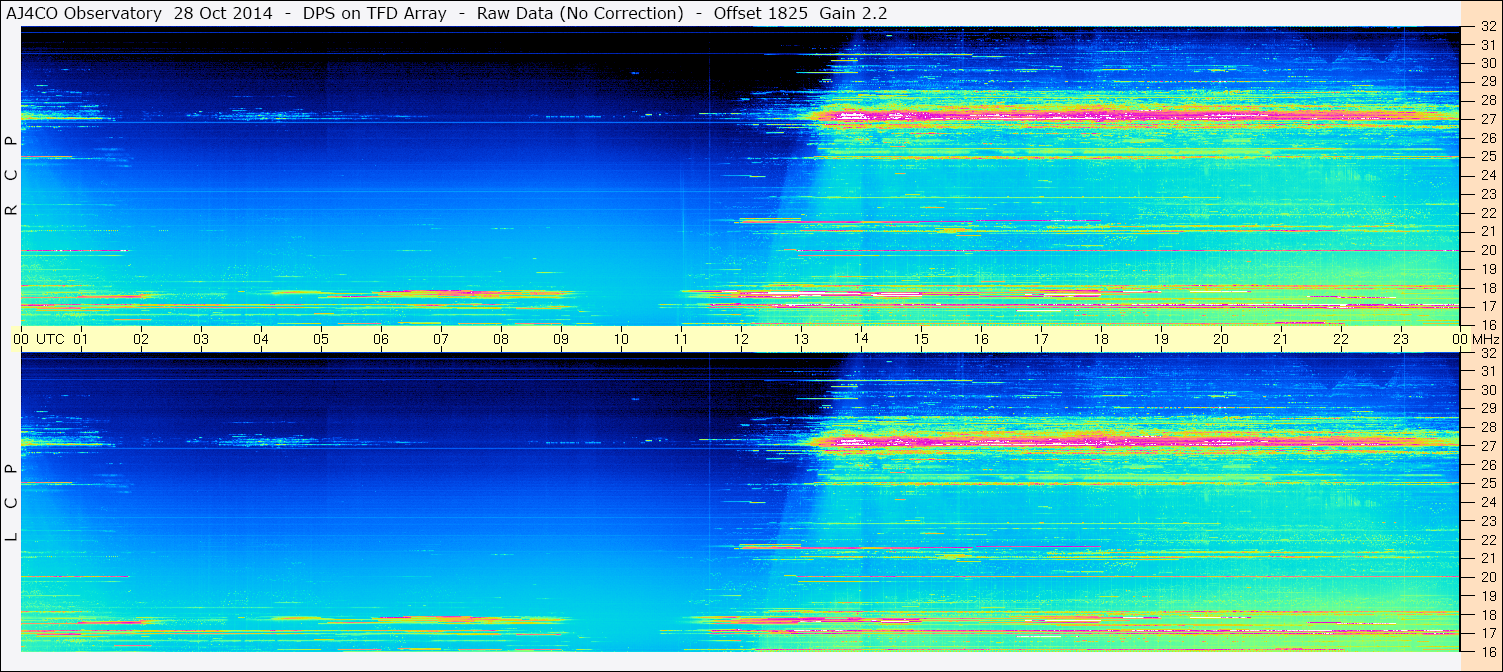
Task: Select the 23 hour label on the time axis
Action: [x=1401, y=339]
